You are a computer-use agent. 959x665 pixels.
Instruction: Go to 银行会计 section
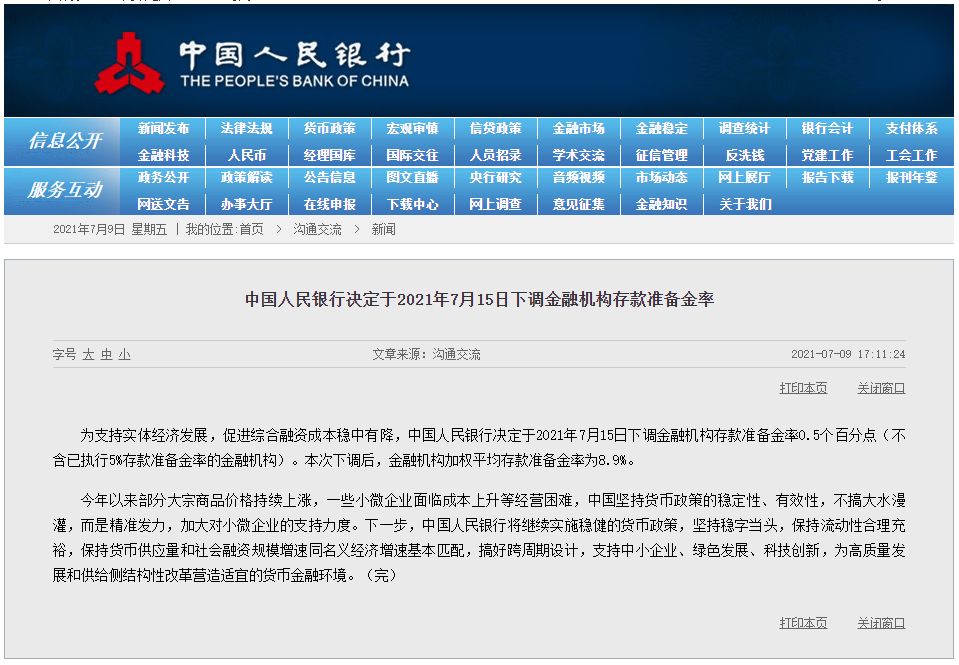point(828,128)
